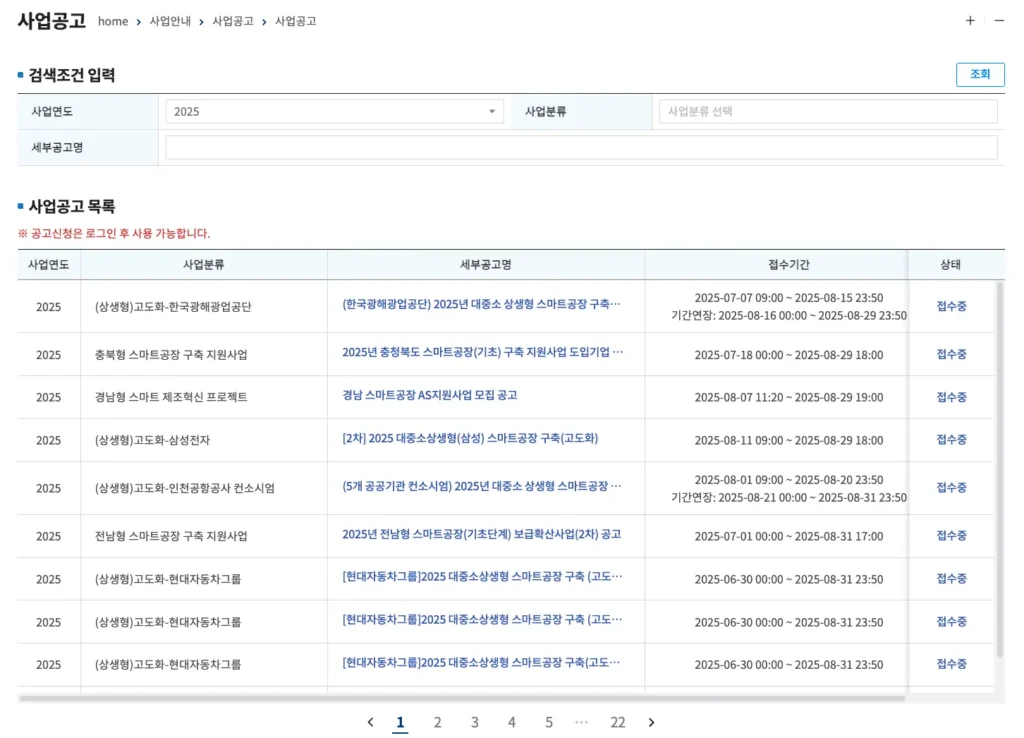Open the 사업연도 2025 dropdown

pos(334,112)
